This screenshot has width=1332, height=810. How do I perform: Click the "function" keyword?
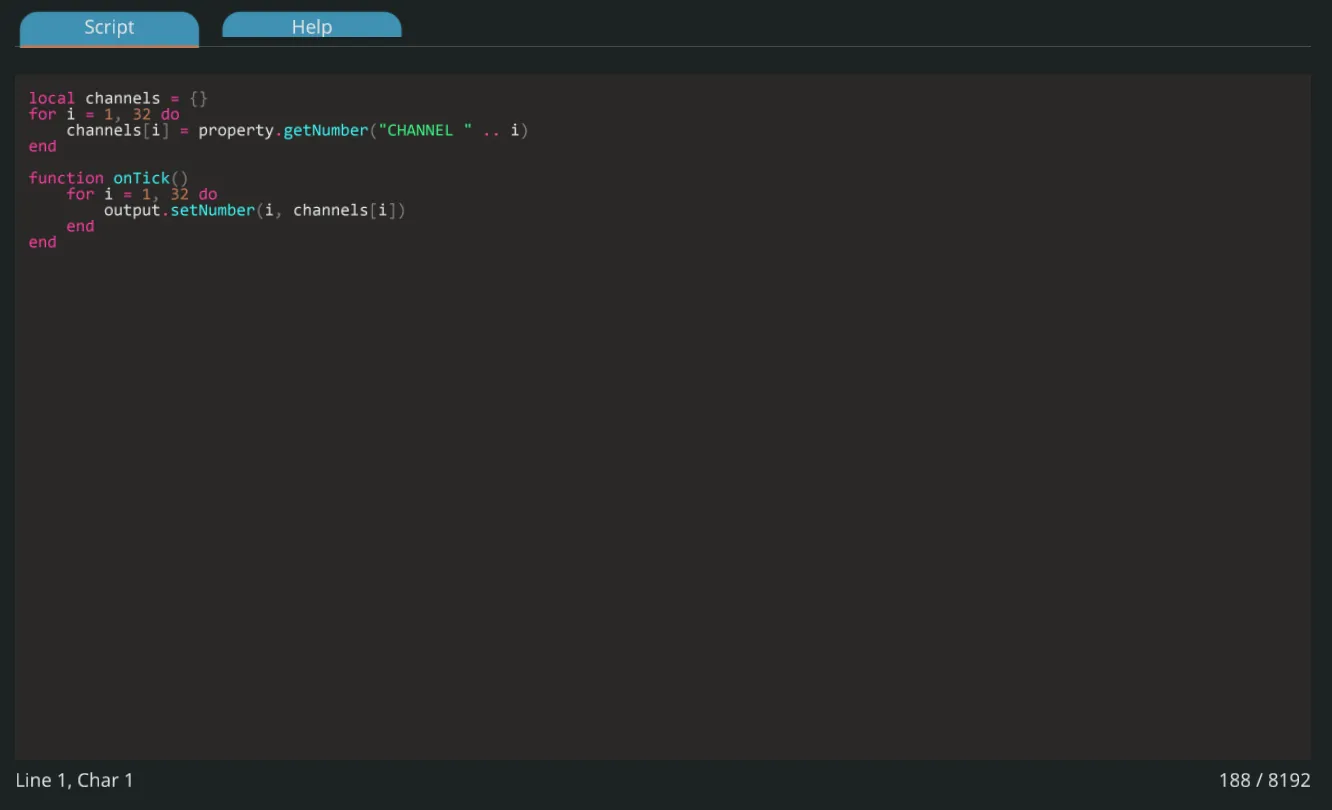[65, 178]
